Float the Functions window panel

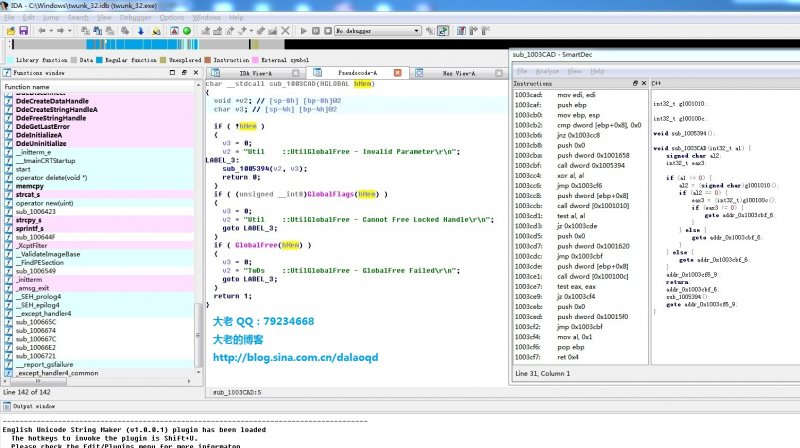pyautogui.click(x=184, y=72)
